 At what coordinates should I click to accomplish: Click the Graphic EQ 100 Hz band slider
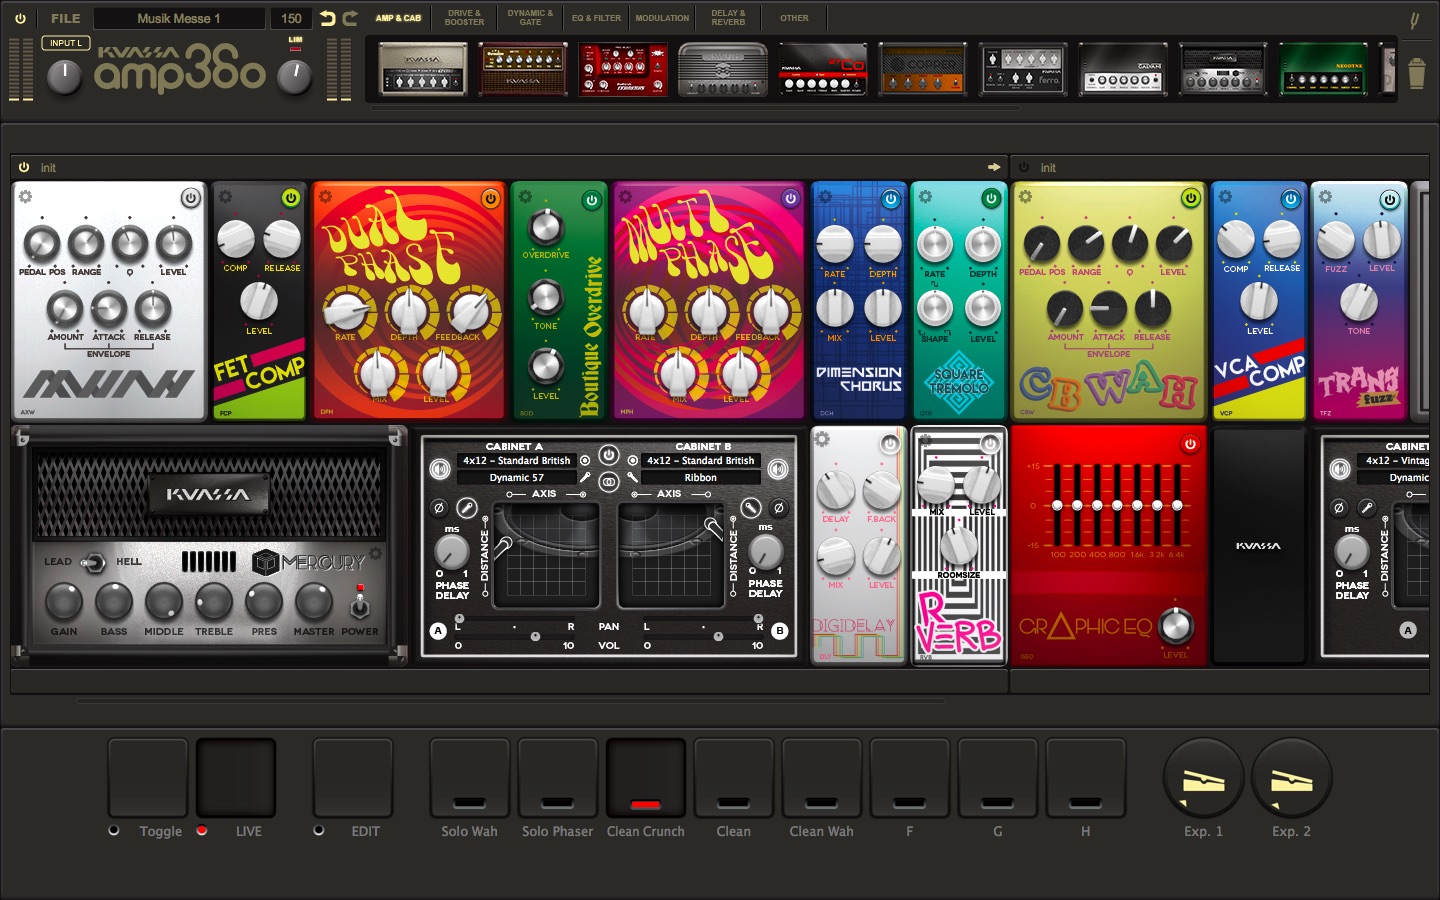coord(1057,505)
